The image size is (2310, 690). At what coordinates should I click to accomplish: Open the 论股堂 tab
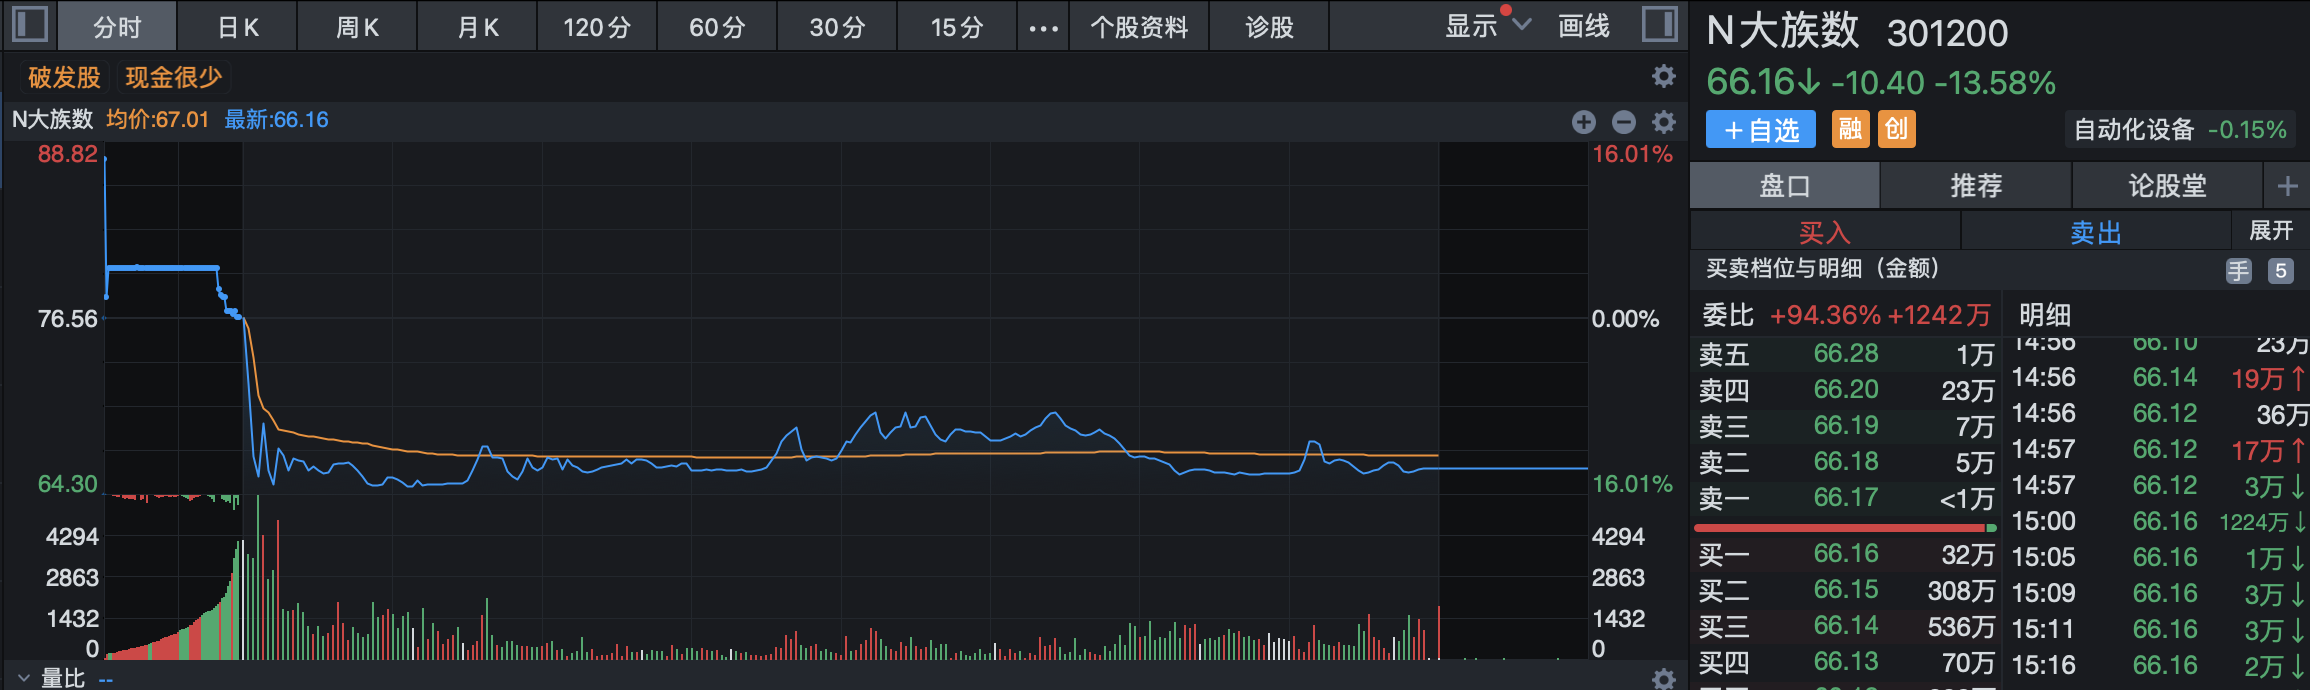click(x=2167, y=186)
